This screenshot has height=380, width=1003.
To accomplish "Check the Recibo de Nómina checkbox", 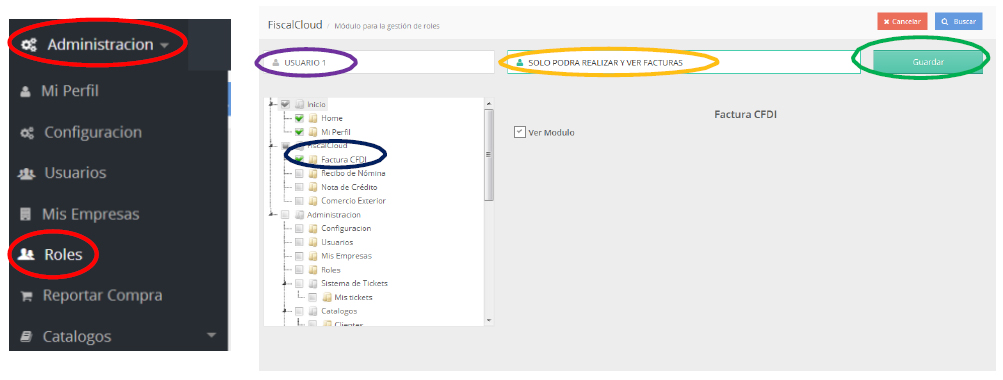I will tap(299, 173).
